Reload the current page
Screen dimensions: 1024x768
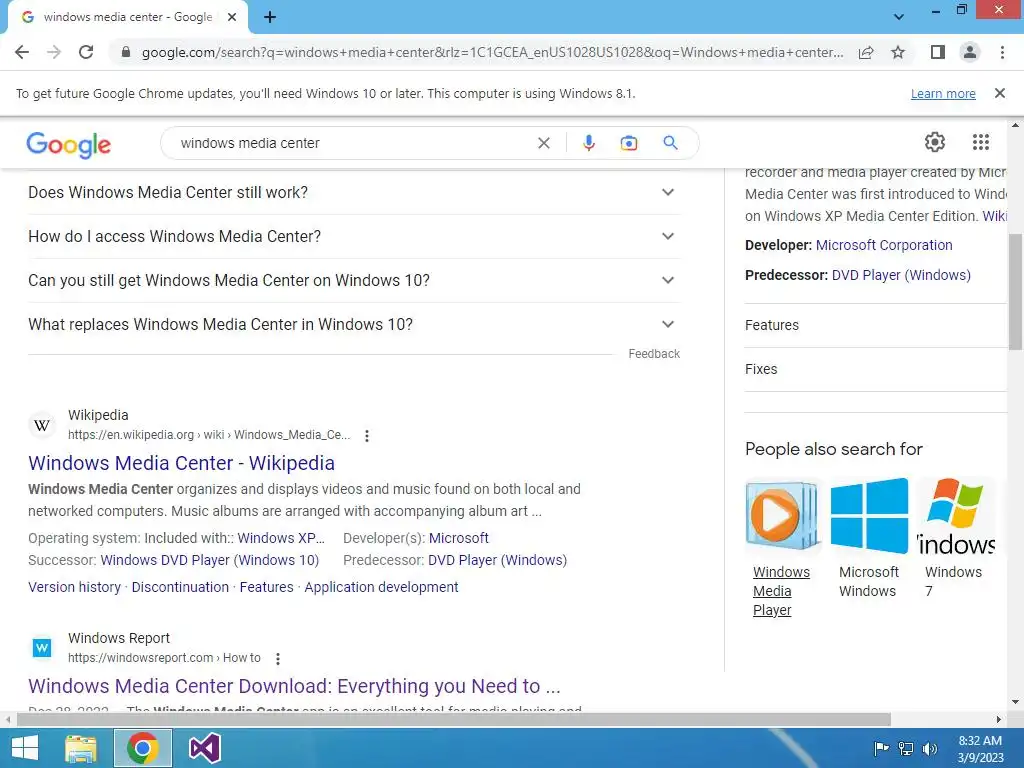tap(86, 52)
